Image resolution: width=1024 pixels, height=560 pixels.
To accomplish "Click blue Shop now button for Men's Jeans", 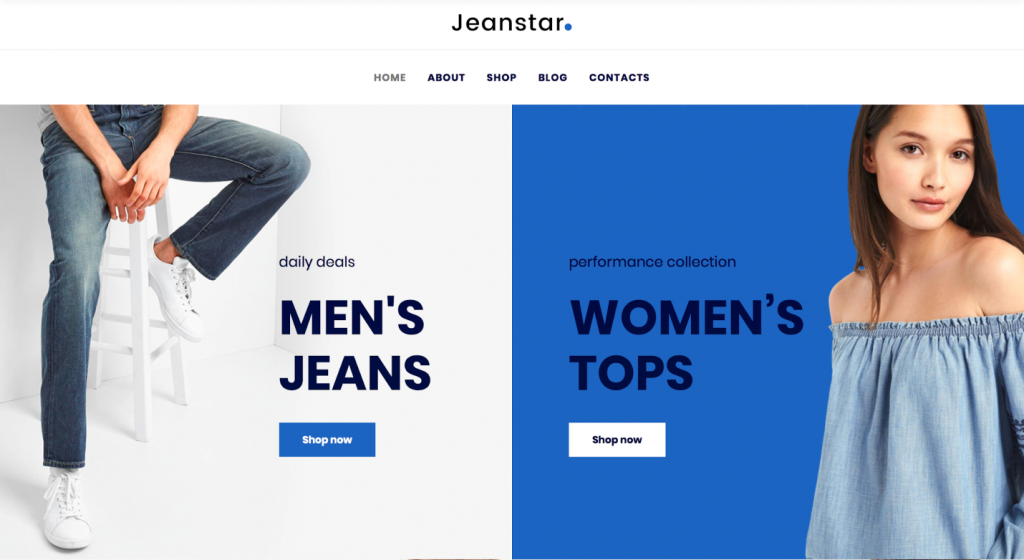I will pos(327,439).
